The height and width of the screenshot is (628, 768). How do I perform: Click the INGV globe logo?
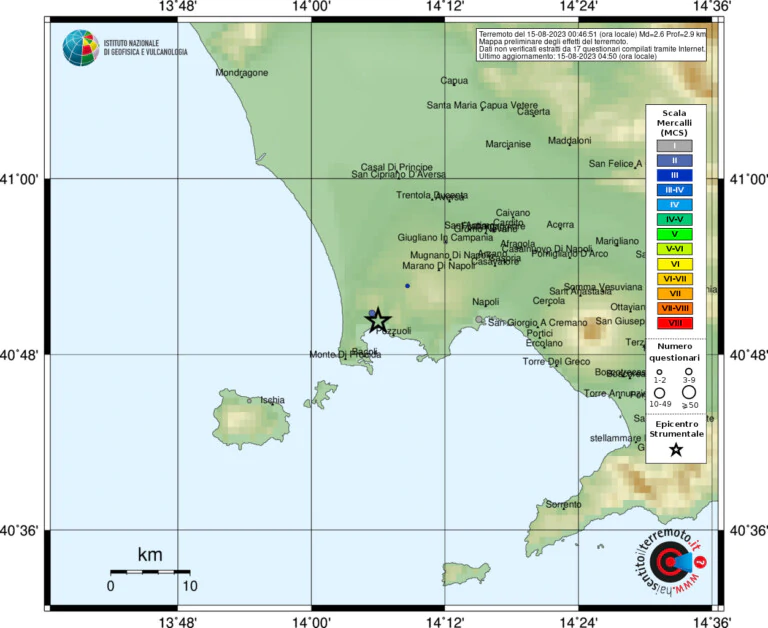80,48
